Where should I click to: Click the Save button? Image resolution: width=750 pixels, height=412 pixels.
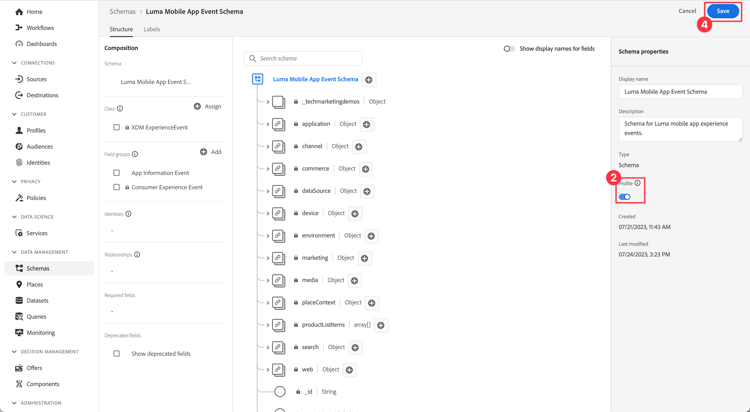coord(723,11)
